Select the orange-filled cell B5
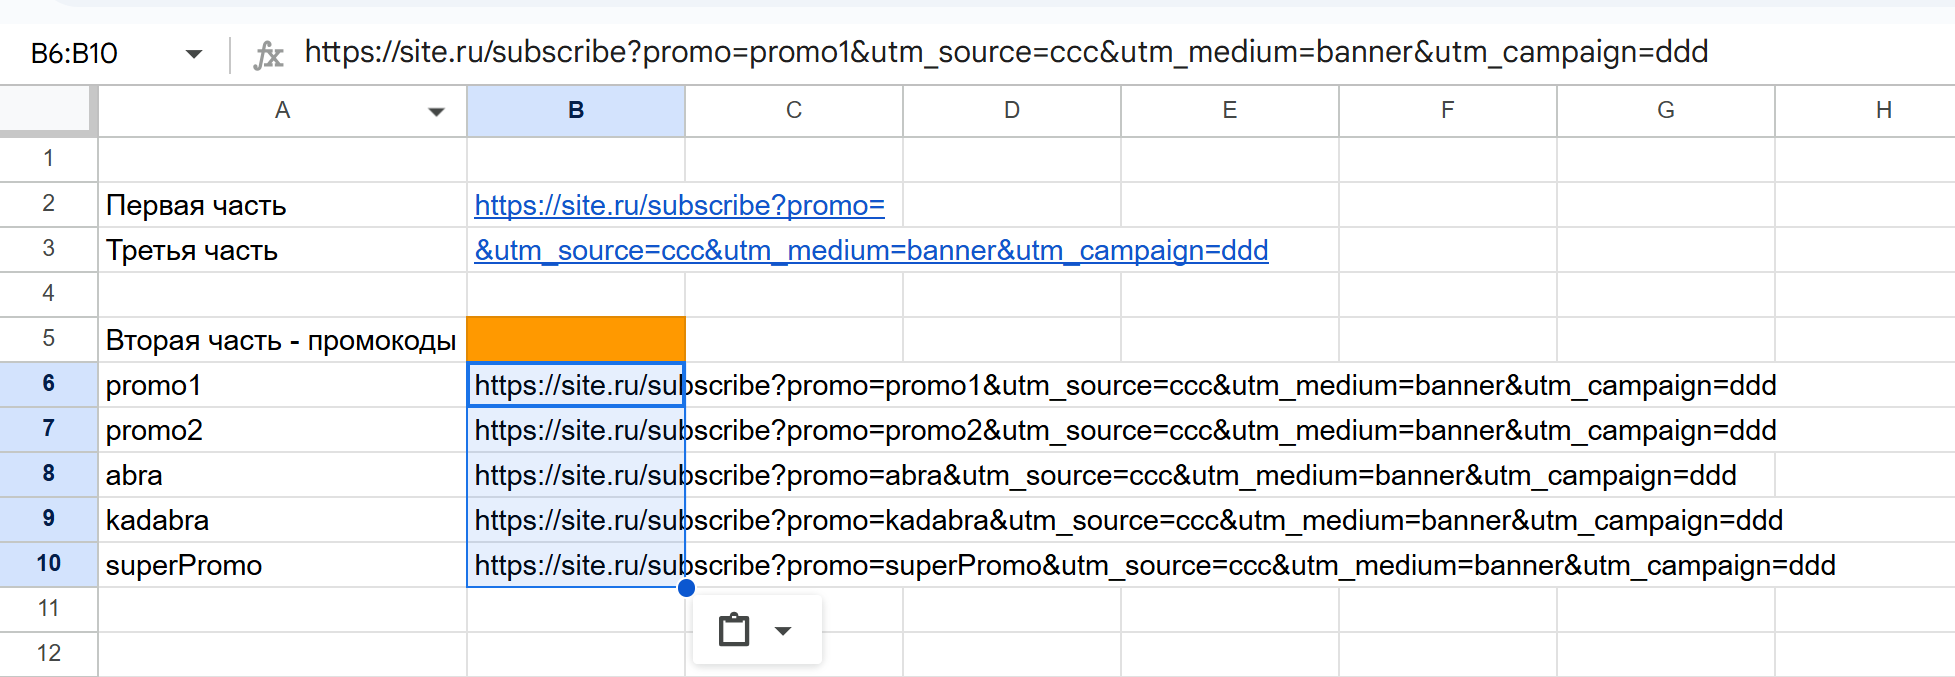Image resolution: width=1955 pixels, height=677 pixels. [576, 339]
